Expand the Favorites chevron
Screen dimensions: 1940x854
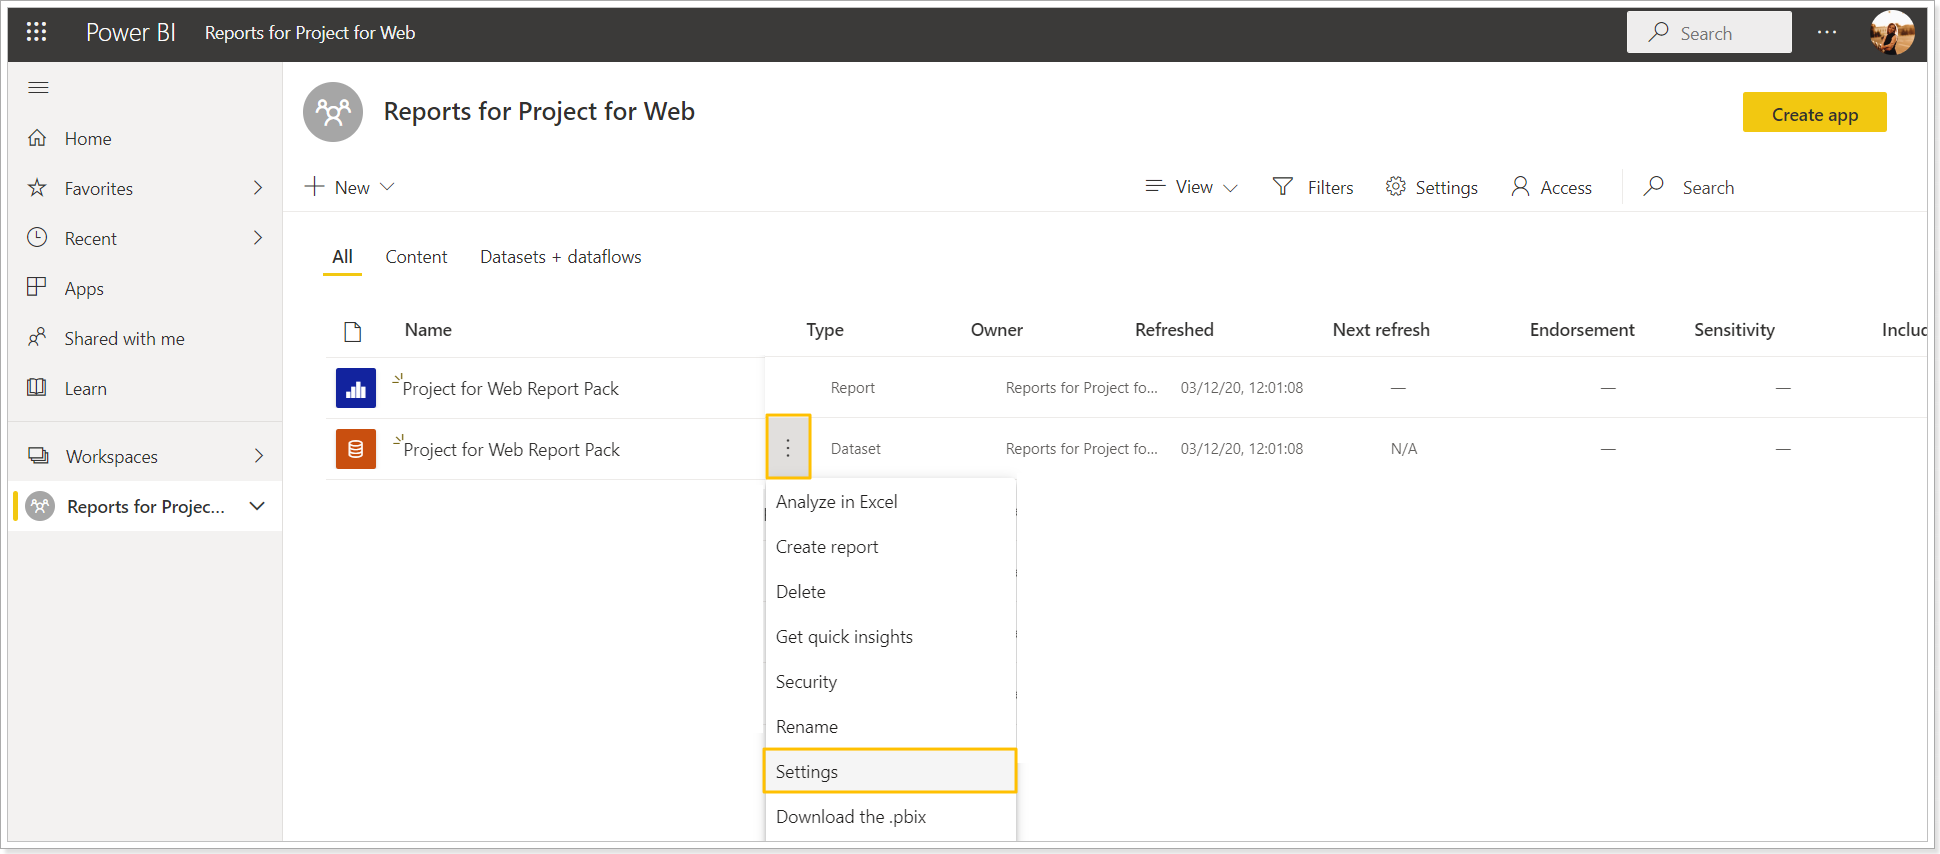coord(258,188)
